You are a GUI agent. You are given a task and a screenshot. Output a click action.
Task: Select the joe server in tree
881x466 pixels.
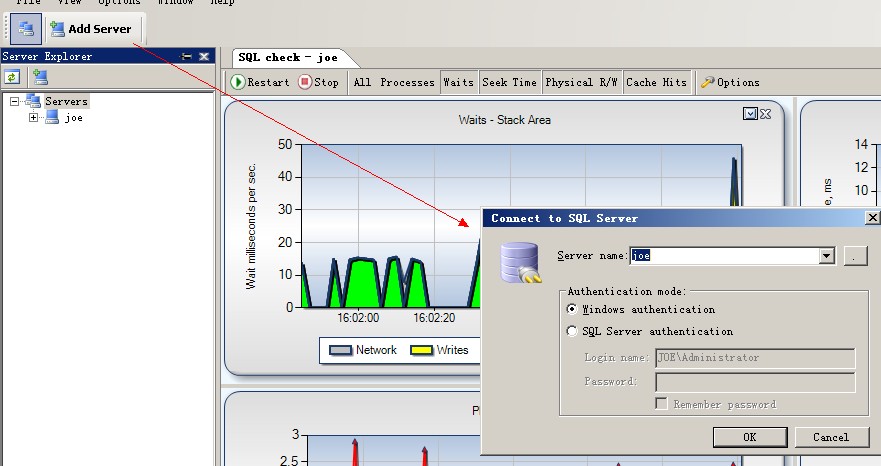(74, 117)
